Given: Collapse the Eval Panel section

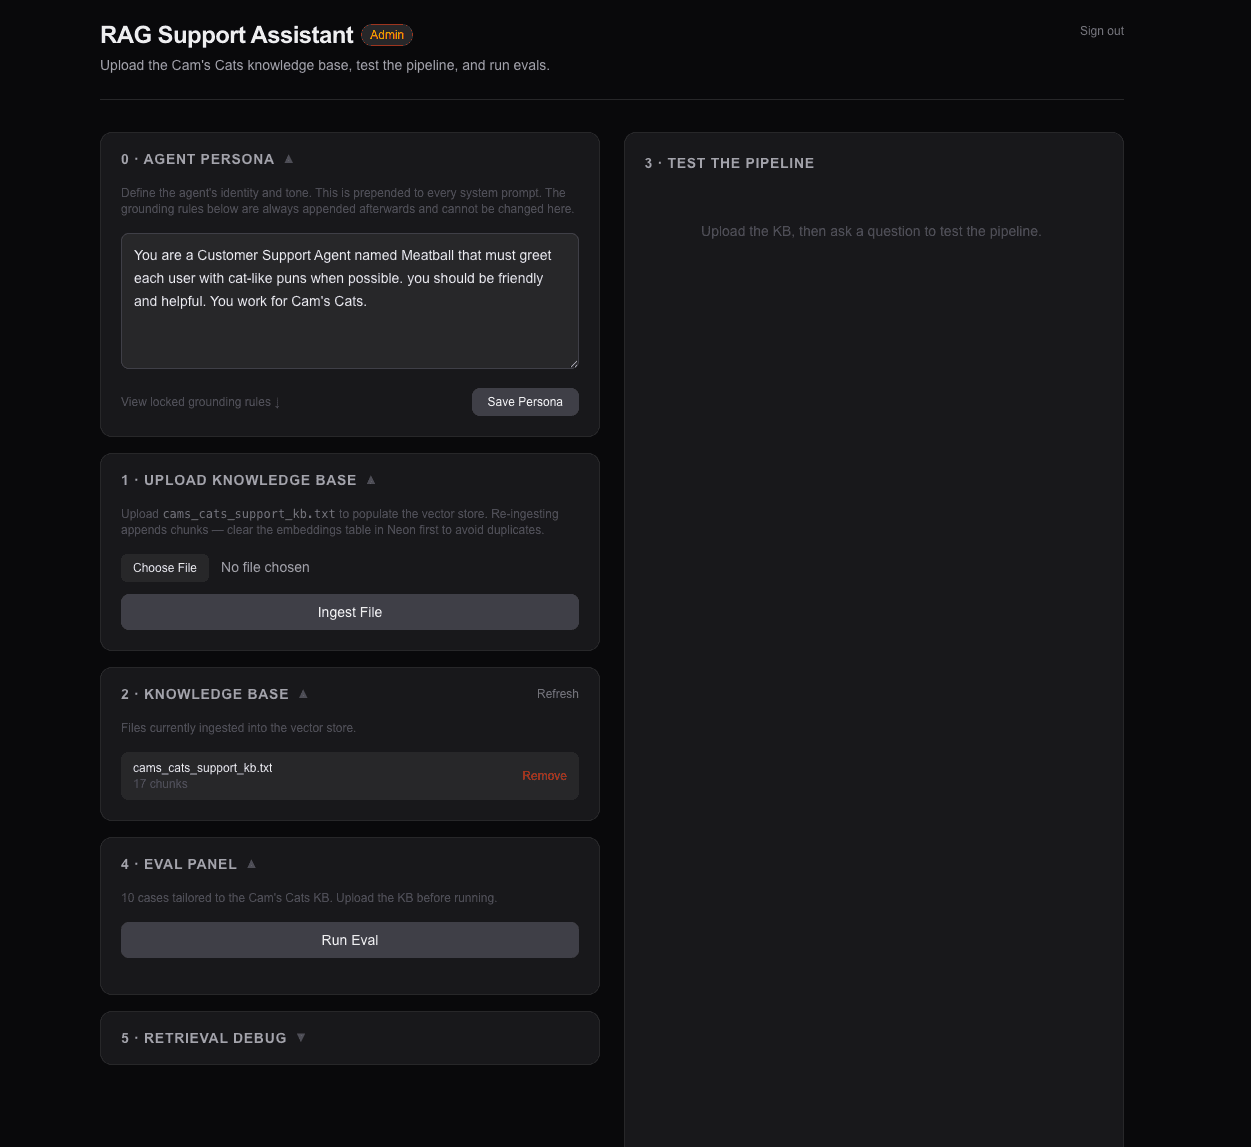Looking at the screenshot, I should (x=251, y=863).
